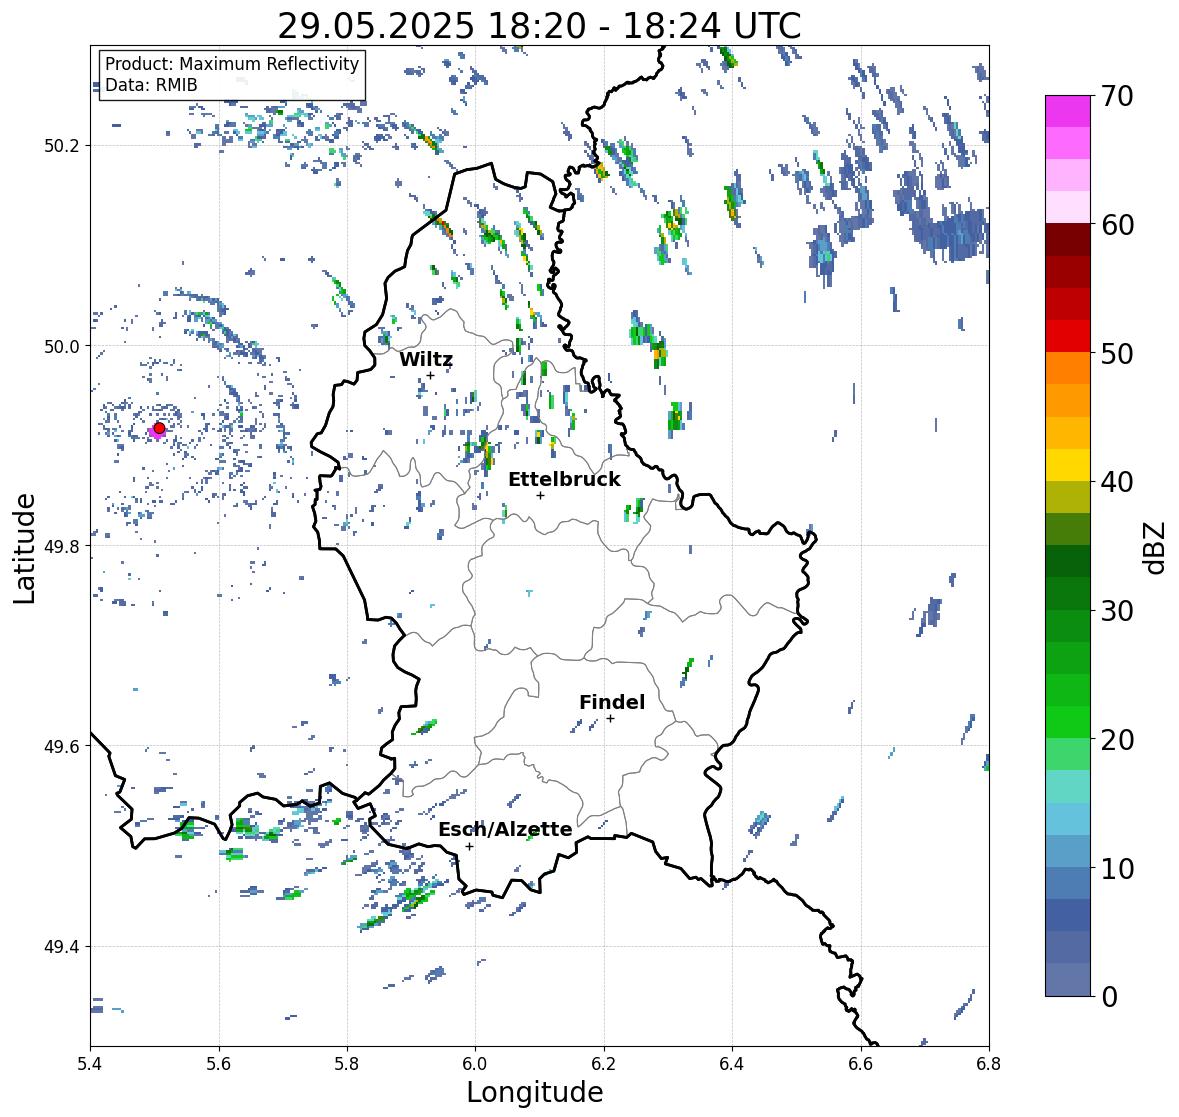Click the plus marker below the Ettelbruck label

[x=540, y=495]
